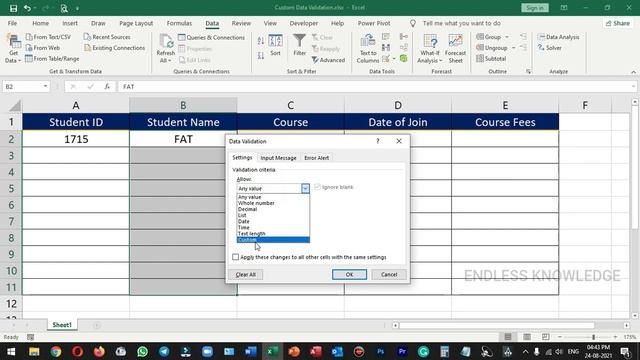
Task: Open File Explorer from taskbar
Action: [34, 351]
